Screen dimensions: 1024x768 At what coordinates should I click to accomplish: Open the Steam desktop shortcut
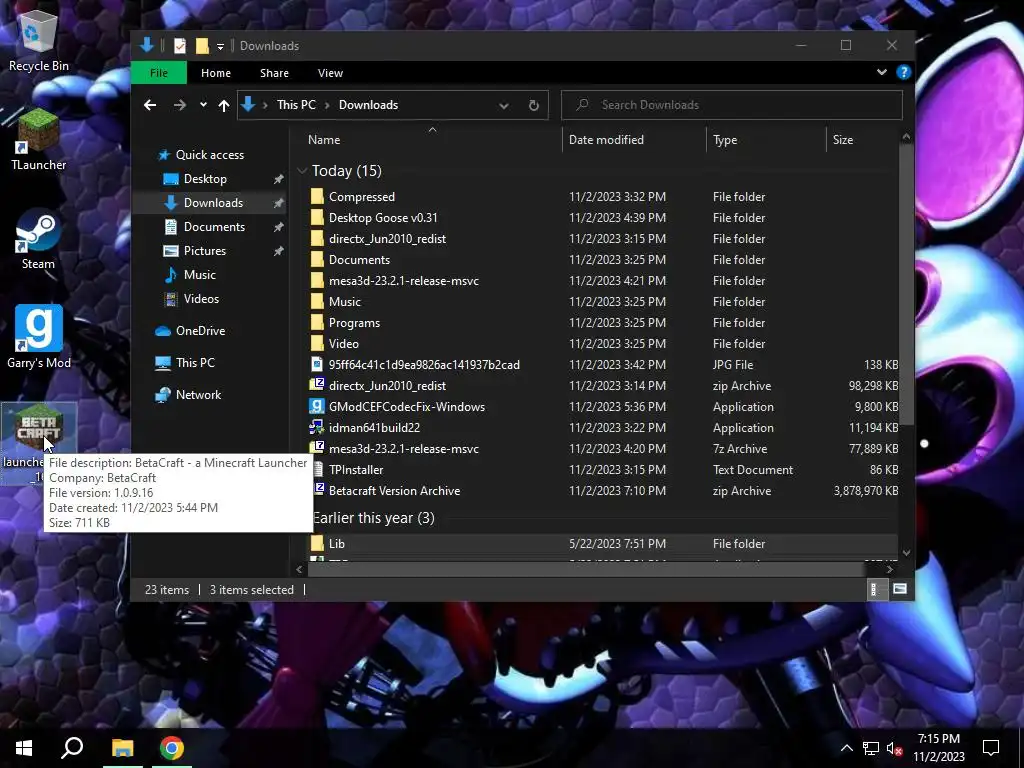38,240
